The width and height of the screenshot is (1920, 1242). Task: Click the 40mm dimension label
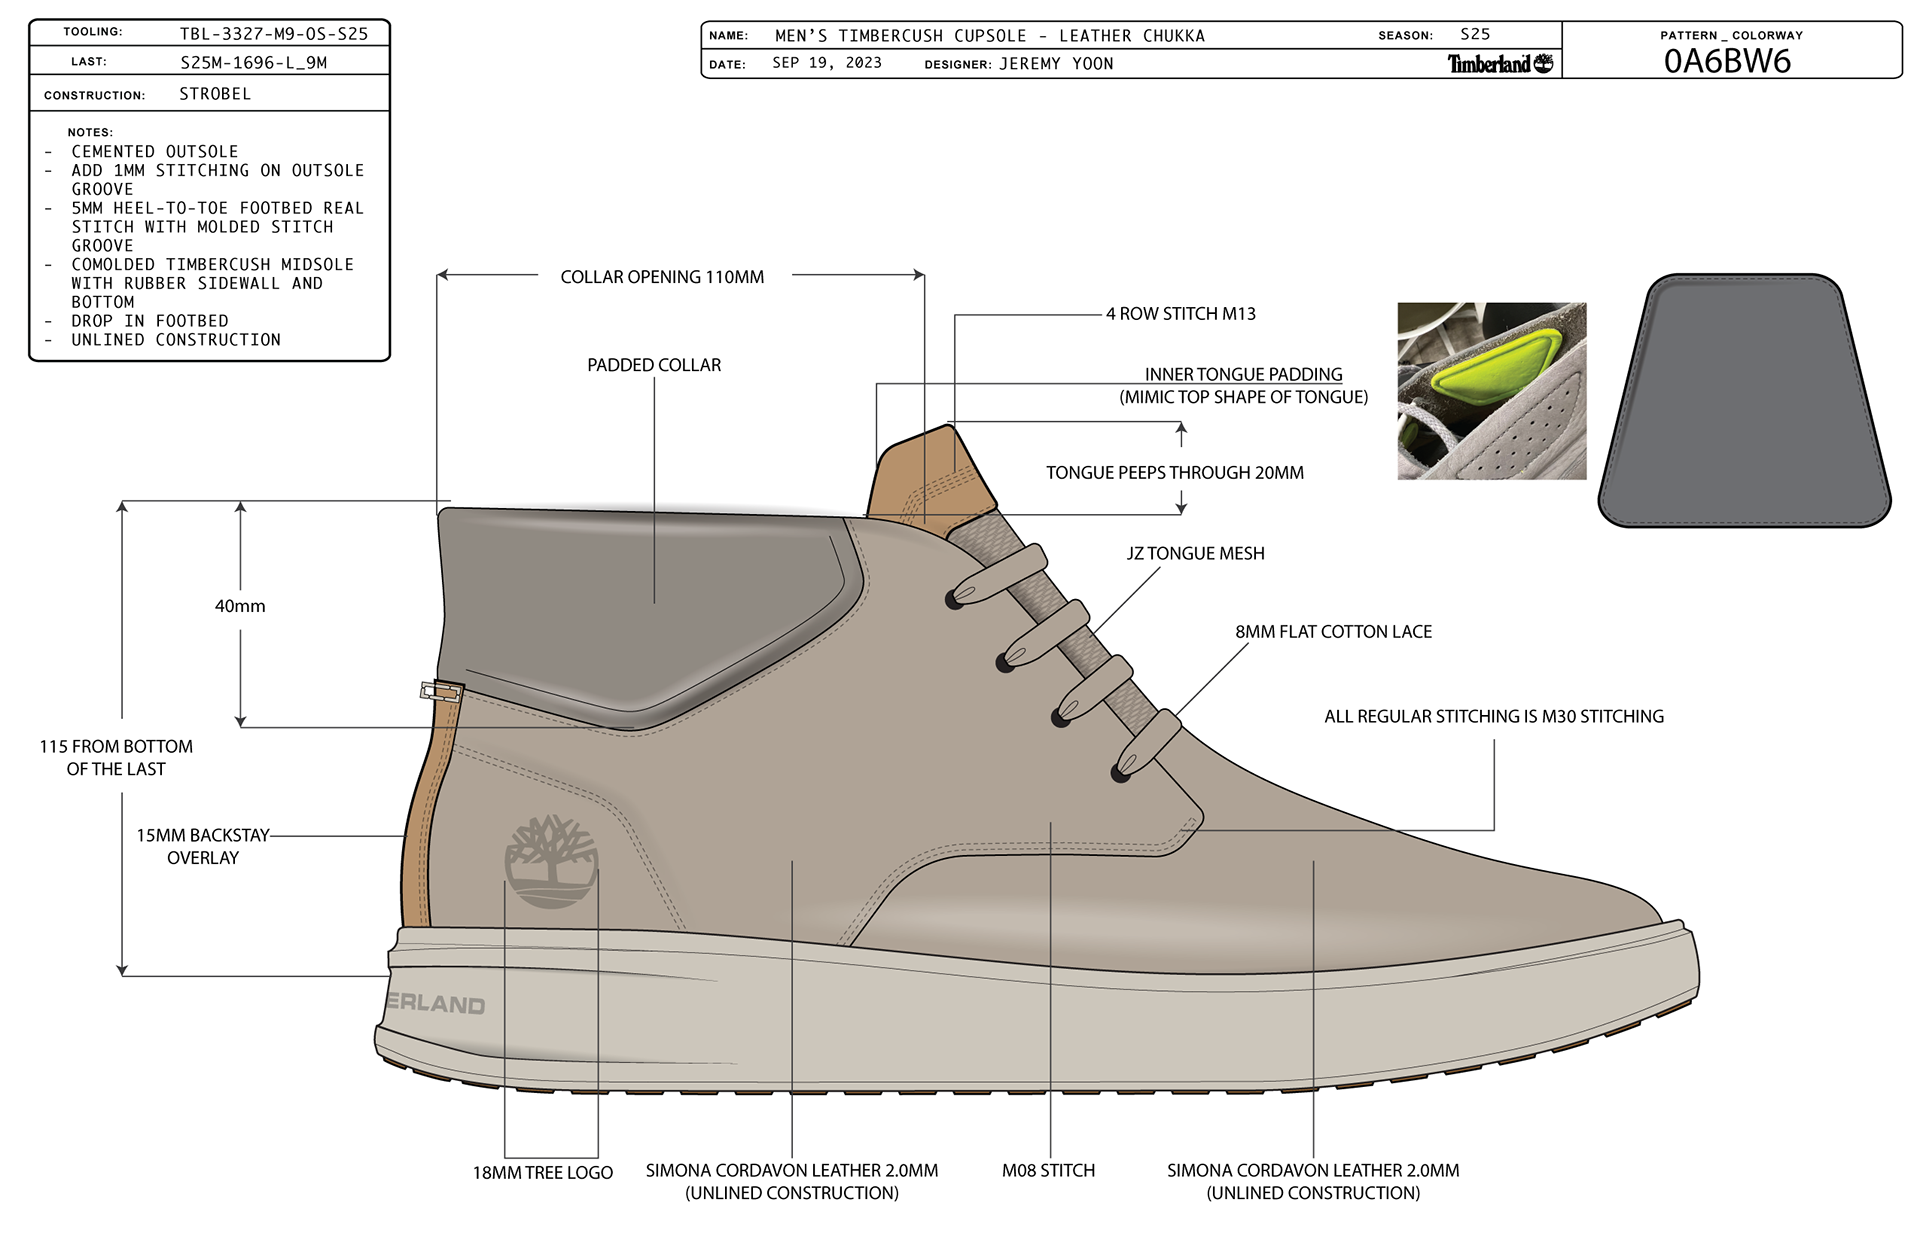pyautogui.click(x=240, y=606)
